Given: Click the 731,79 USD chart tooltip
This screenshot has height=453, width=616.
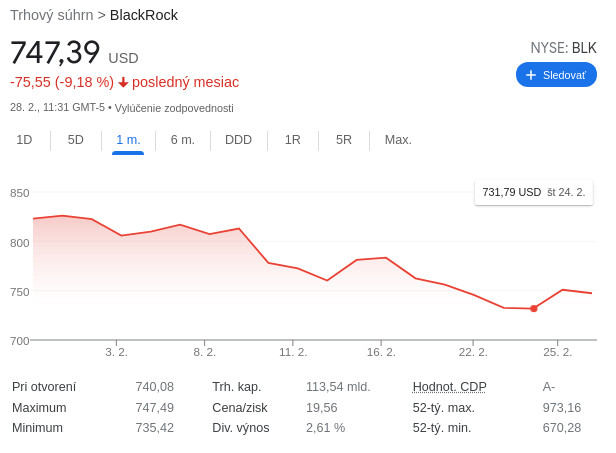Looking at the screenshot, I should [533, 192].
